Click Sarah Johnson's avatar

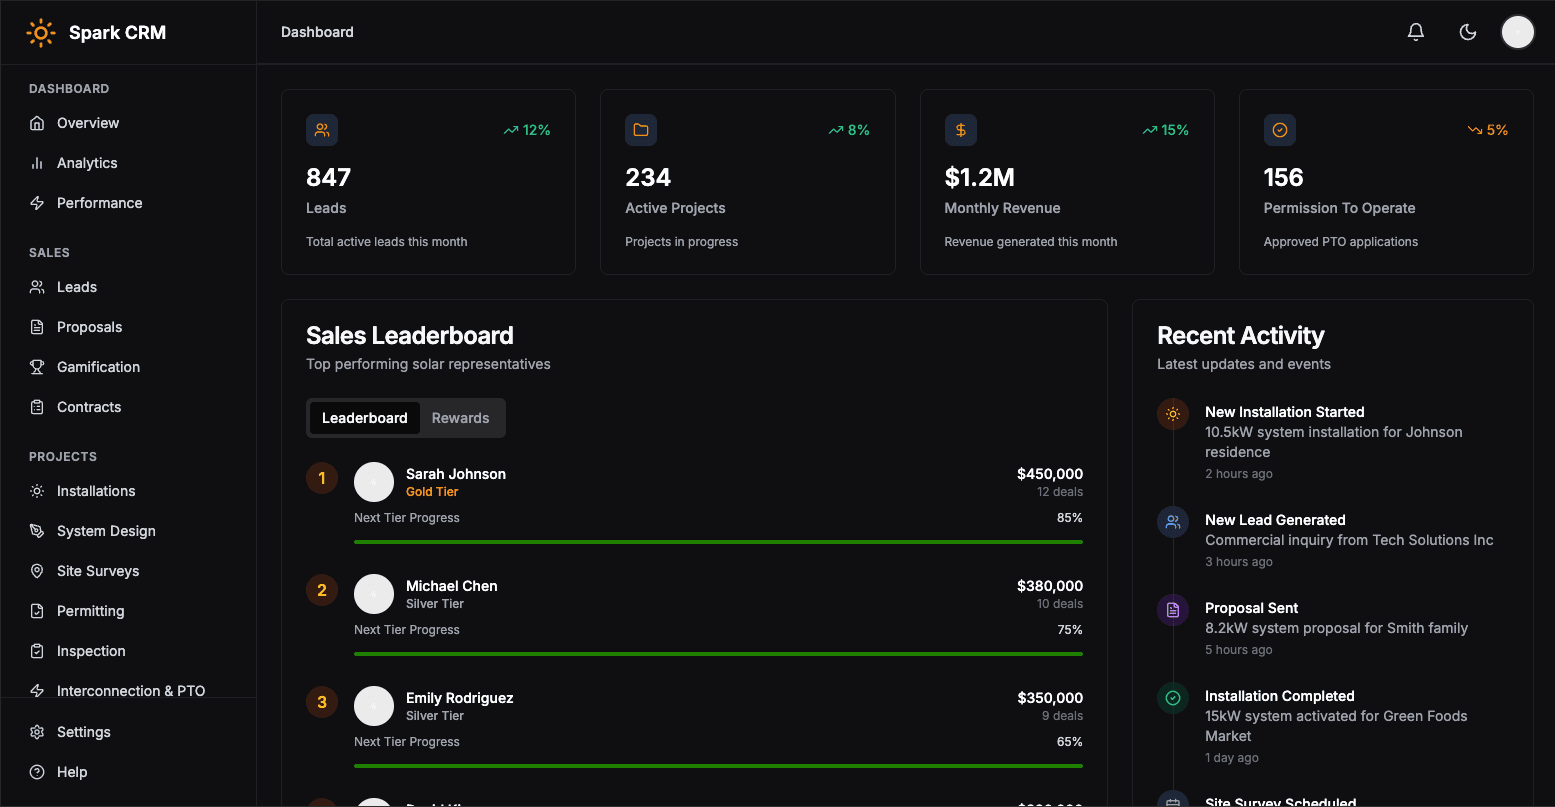[374, 482]
